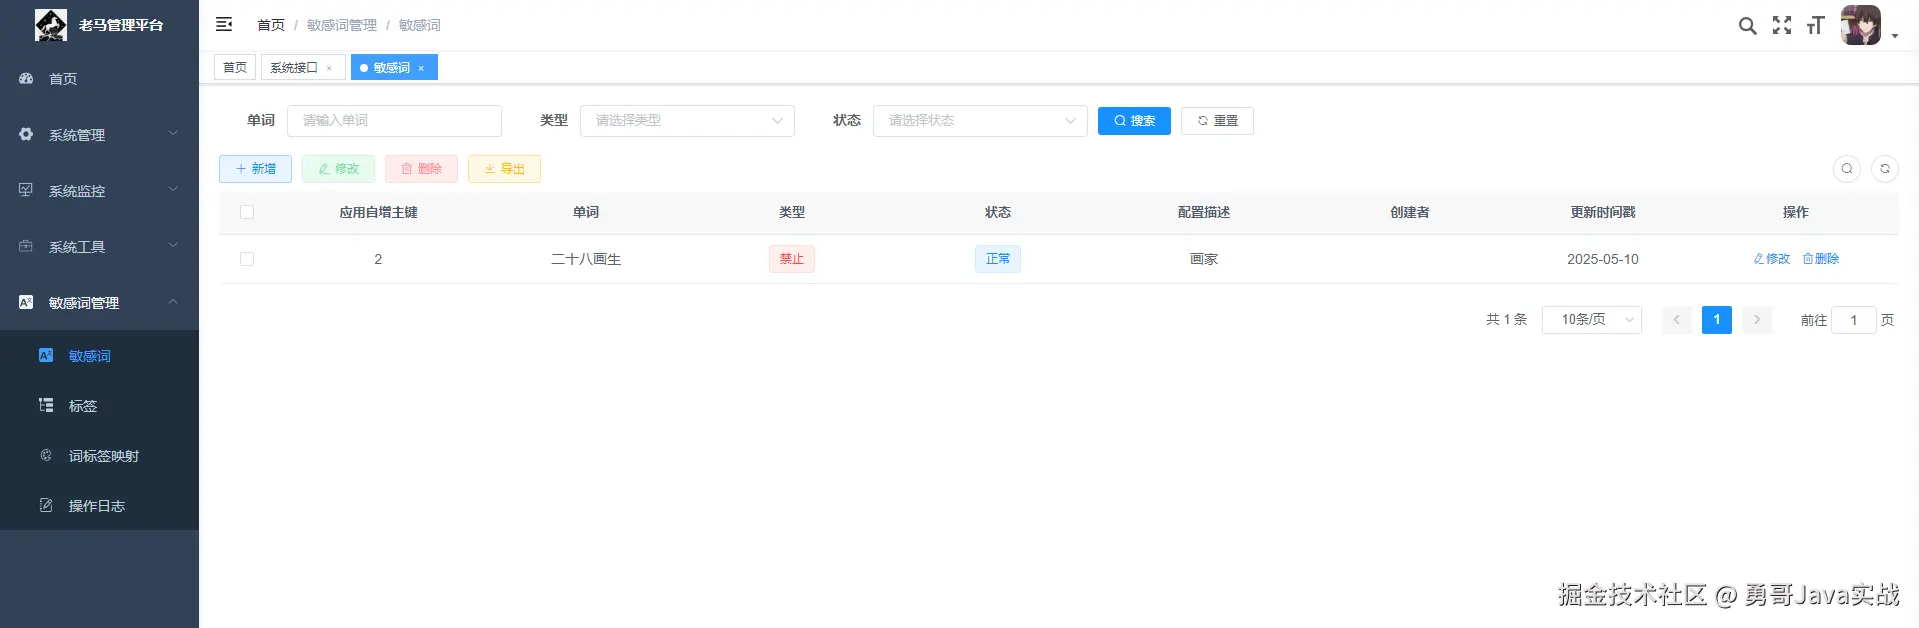Expand the 系统监控 menu chevron
1919x628 pixels.
click(173, 189)
